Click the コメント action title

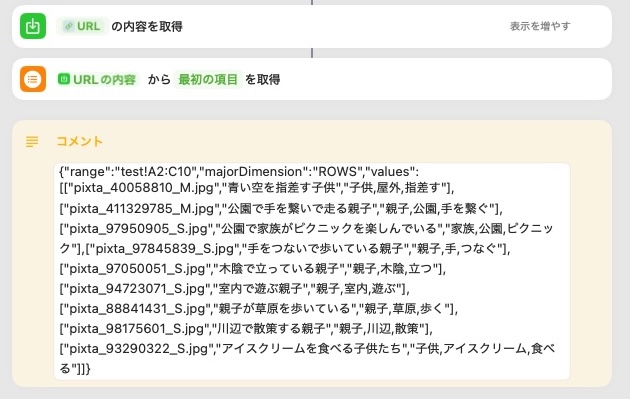80,141
